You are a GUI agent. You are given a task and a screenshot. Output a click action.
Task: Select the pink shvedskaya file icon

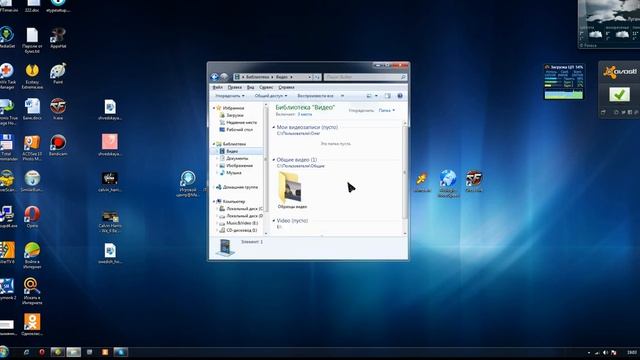(x=110, y=145)
